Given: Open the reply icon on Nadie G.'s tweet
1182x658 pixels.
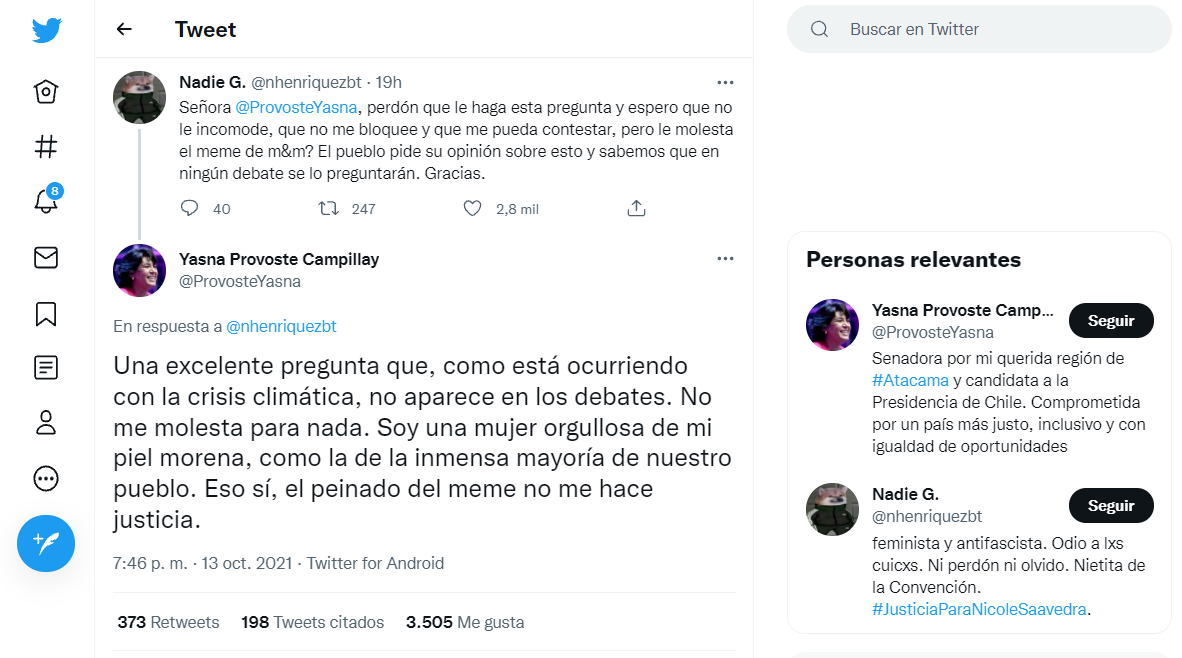Looking at the screenshot, I should tap(189, 208).
